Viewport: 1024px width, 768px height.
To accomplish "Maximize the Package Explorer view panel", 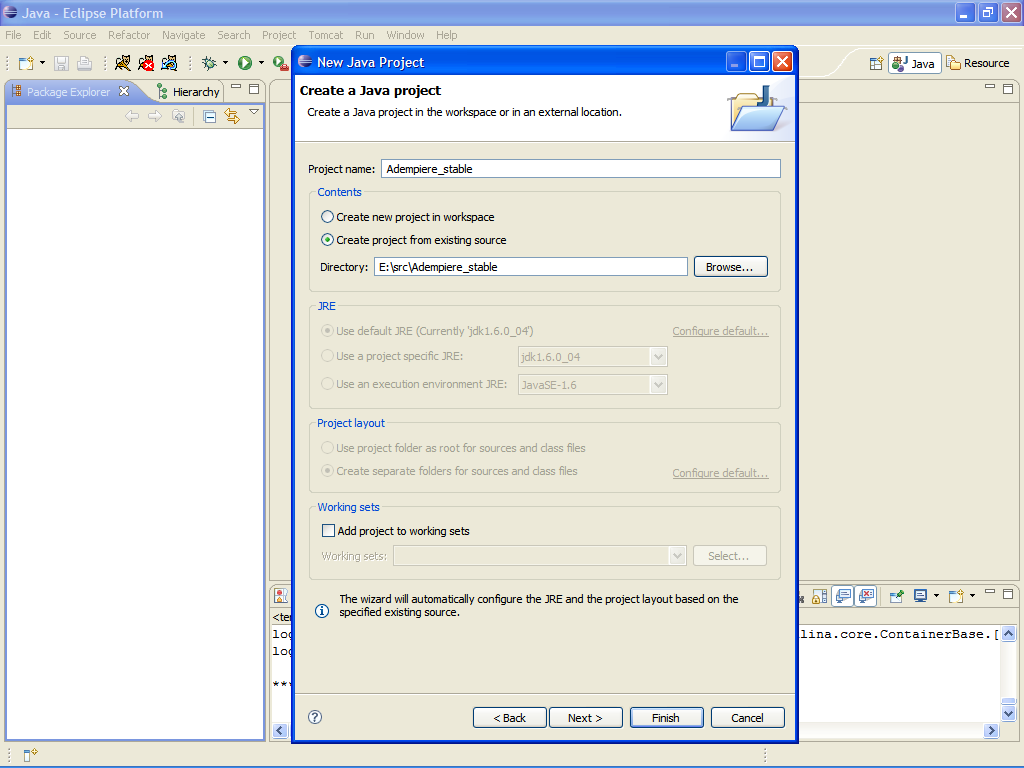I will tap(255, 89).
